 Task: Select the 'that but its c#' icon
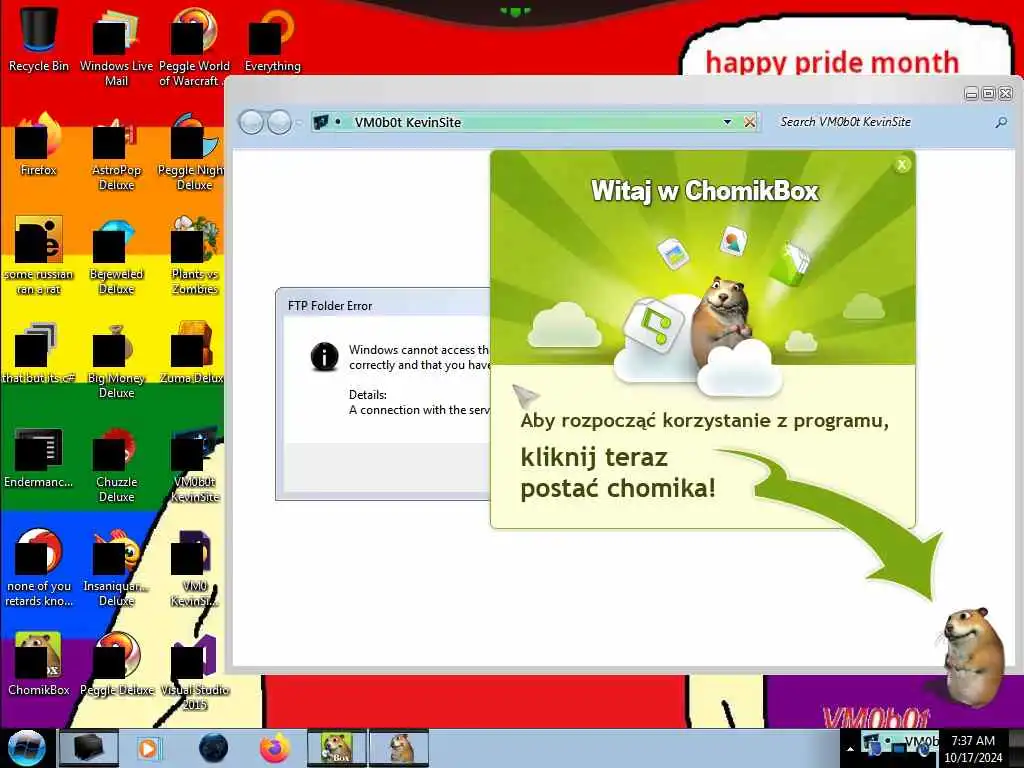[39, 353]
